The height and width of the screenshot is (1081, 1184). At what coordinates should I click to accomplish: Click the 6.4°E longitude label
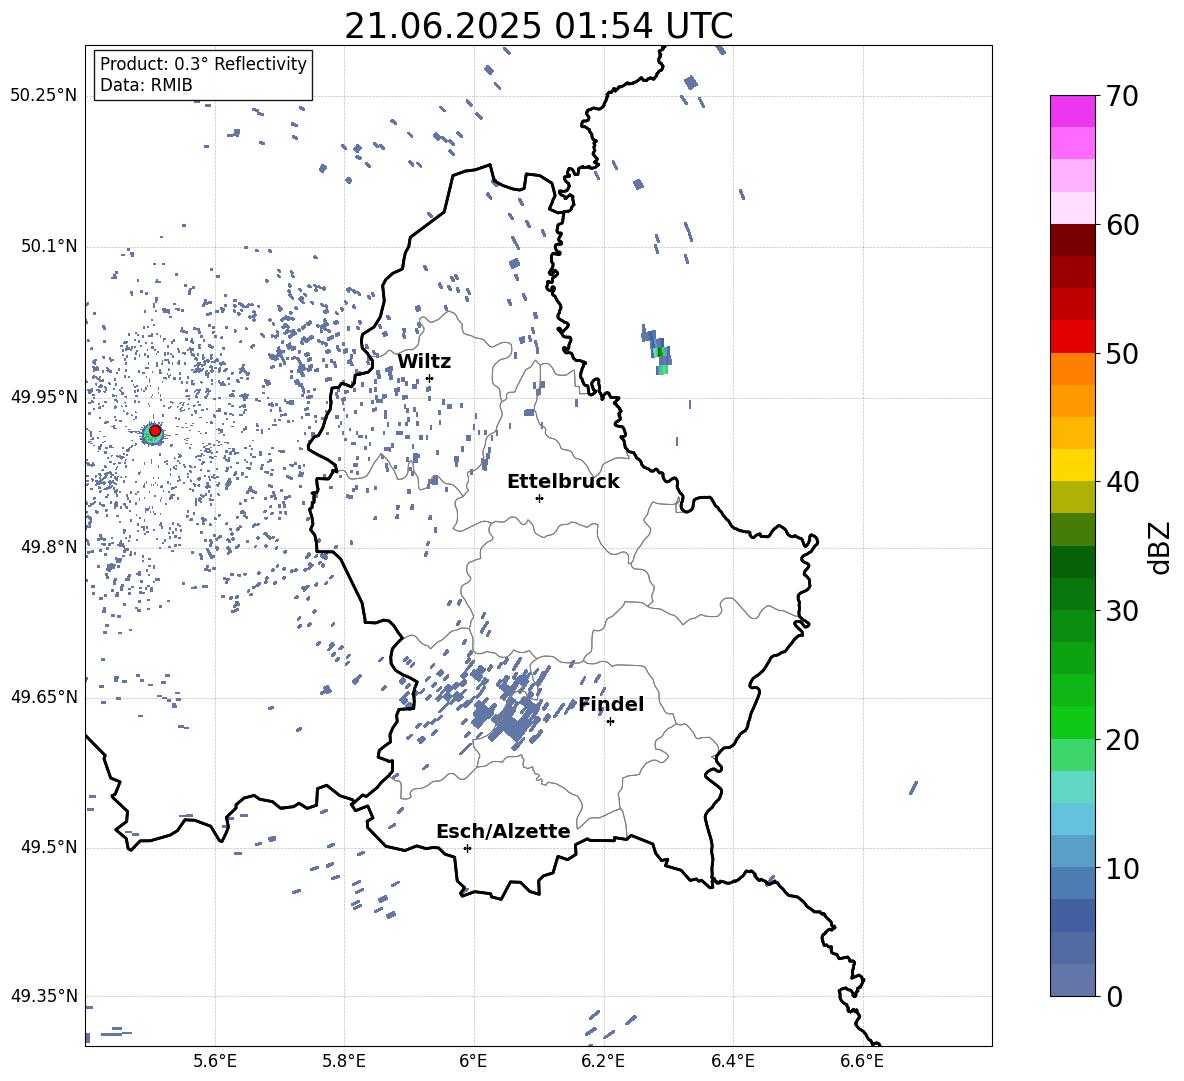tap(732, 1061)
